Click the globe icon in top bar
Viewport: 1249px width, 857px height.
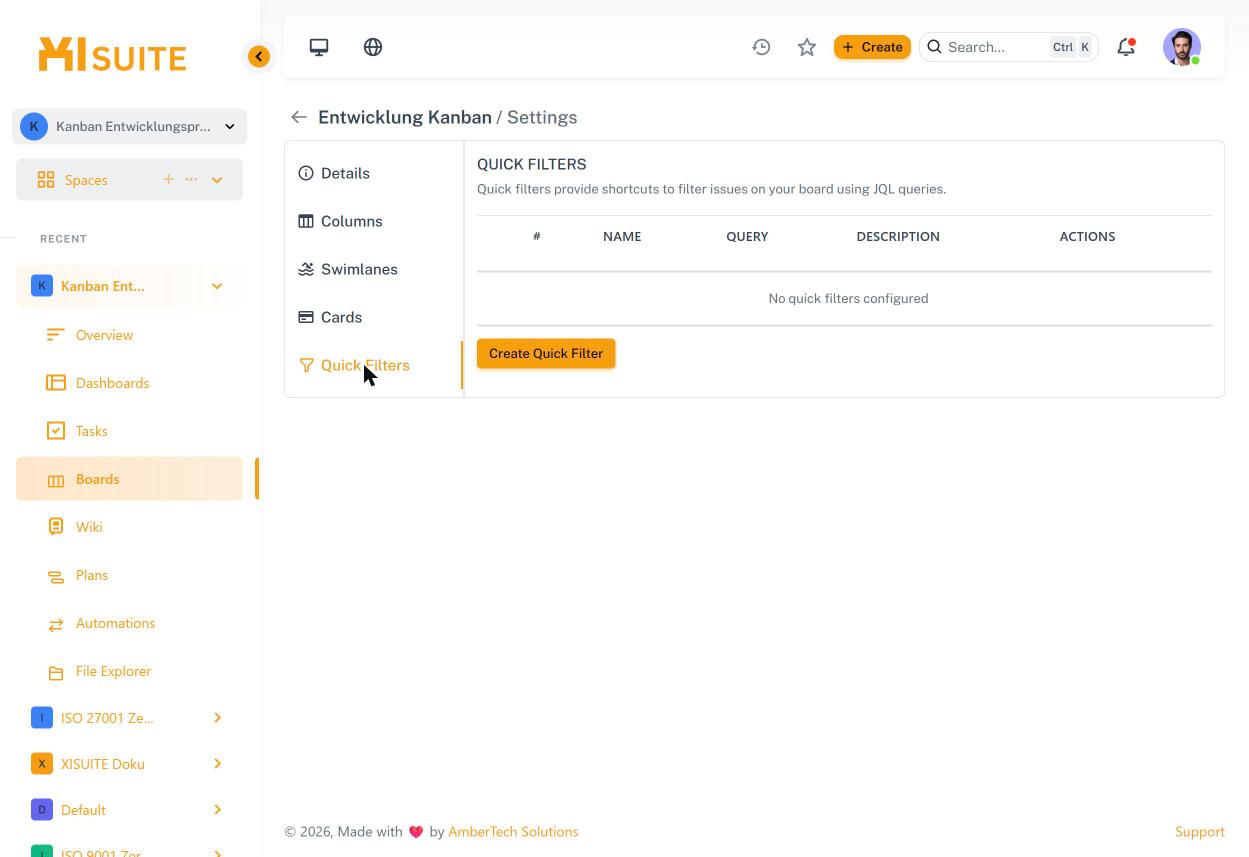[373, 47]
